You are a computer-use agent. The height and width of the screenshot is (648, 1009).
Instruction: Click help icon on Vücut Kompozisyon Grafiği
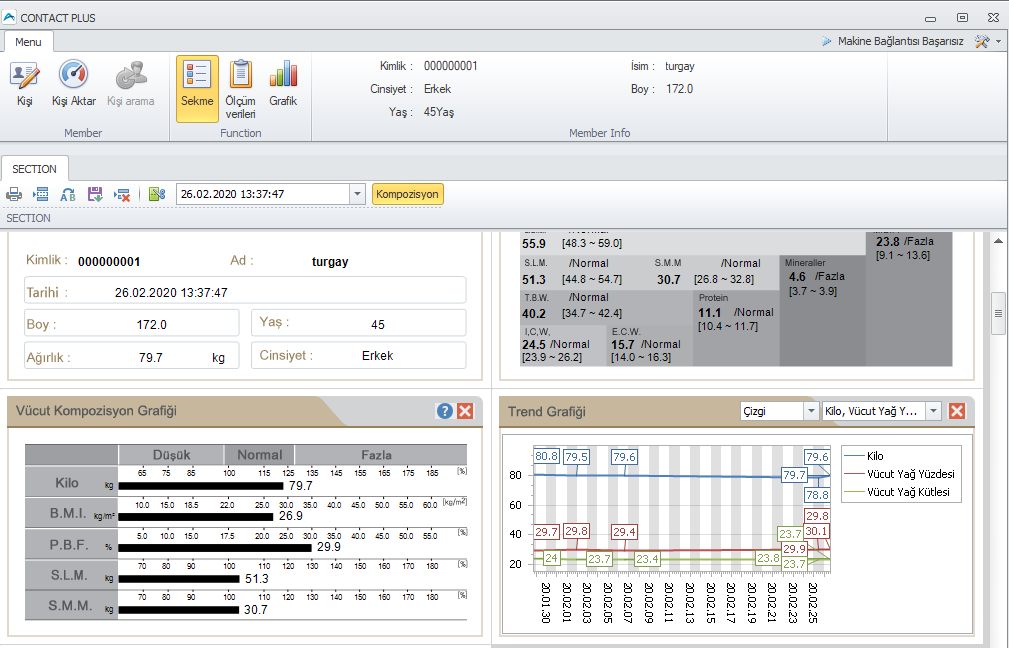(x=445, y=411)
